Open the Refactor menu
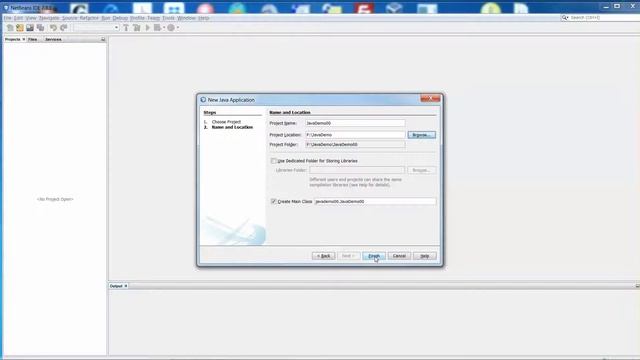 89,18
